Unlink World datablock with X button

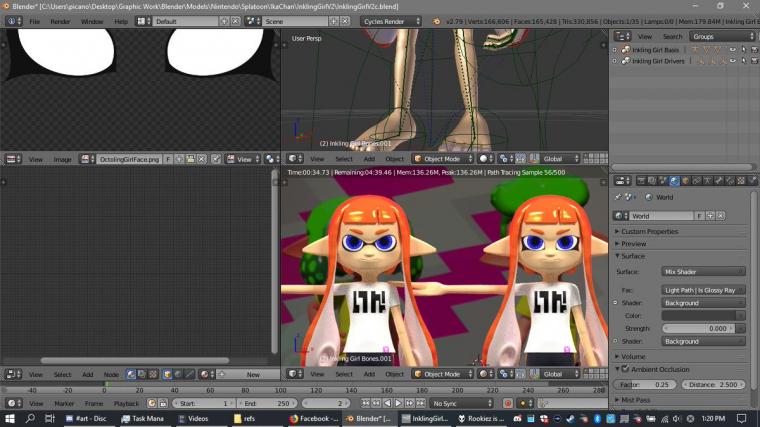[x=721, y=216]
